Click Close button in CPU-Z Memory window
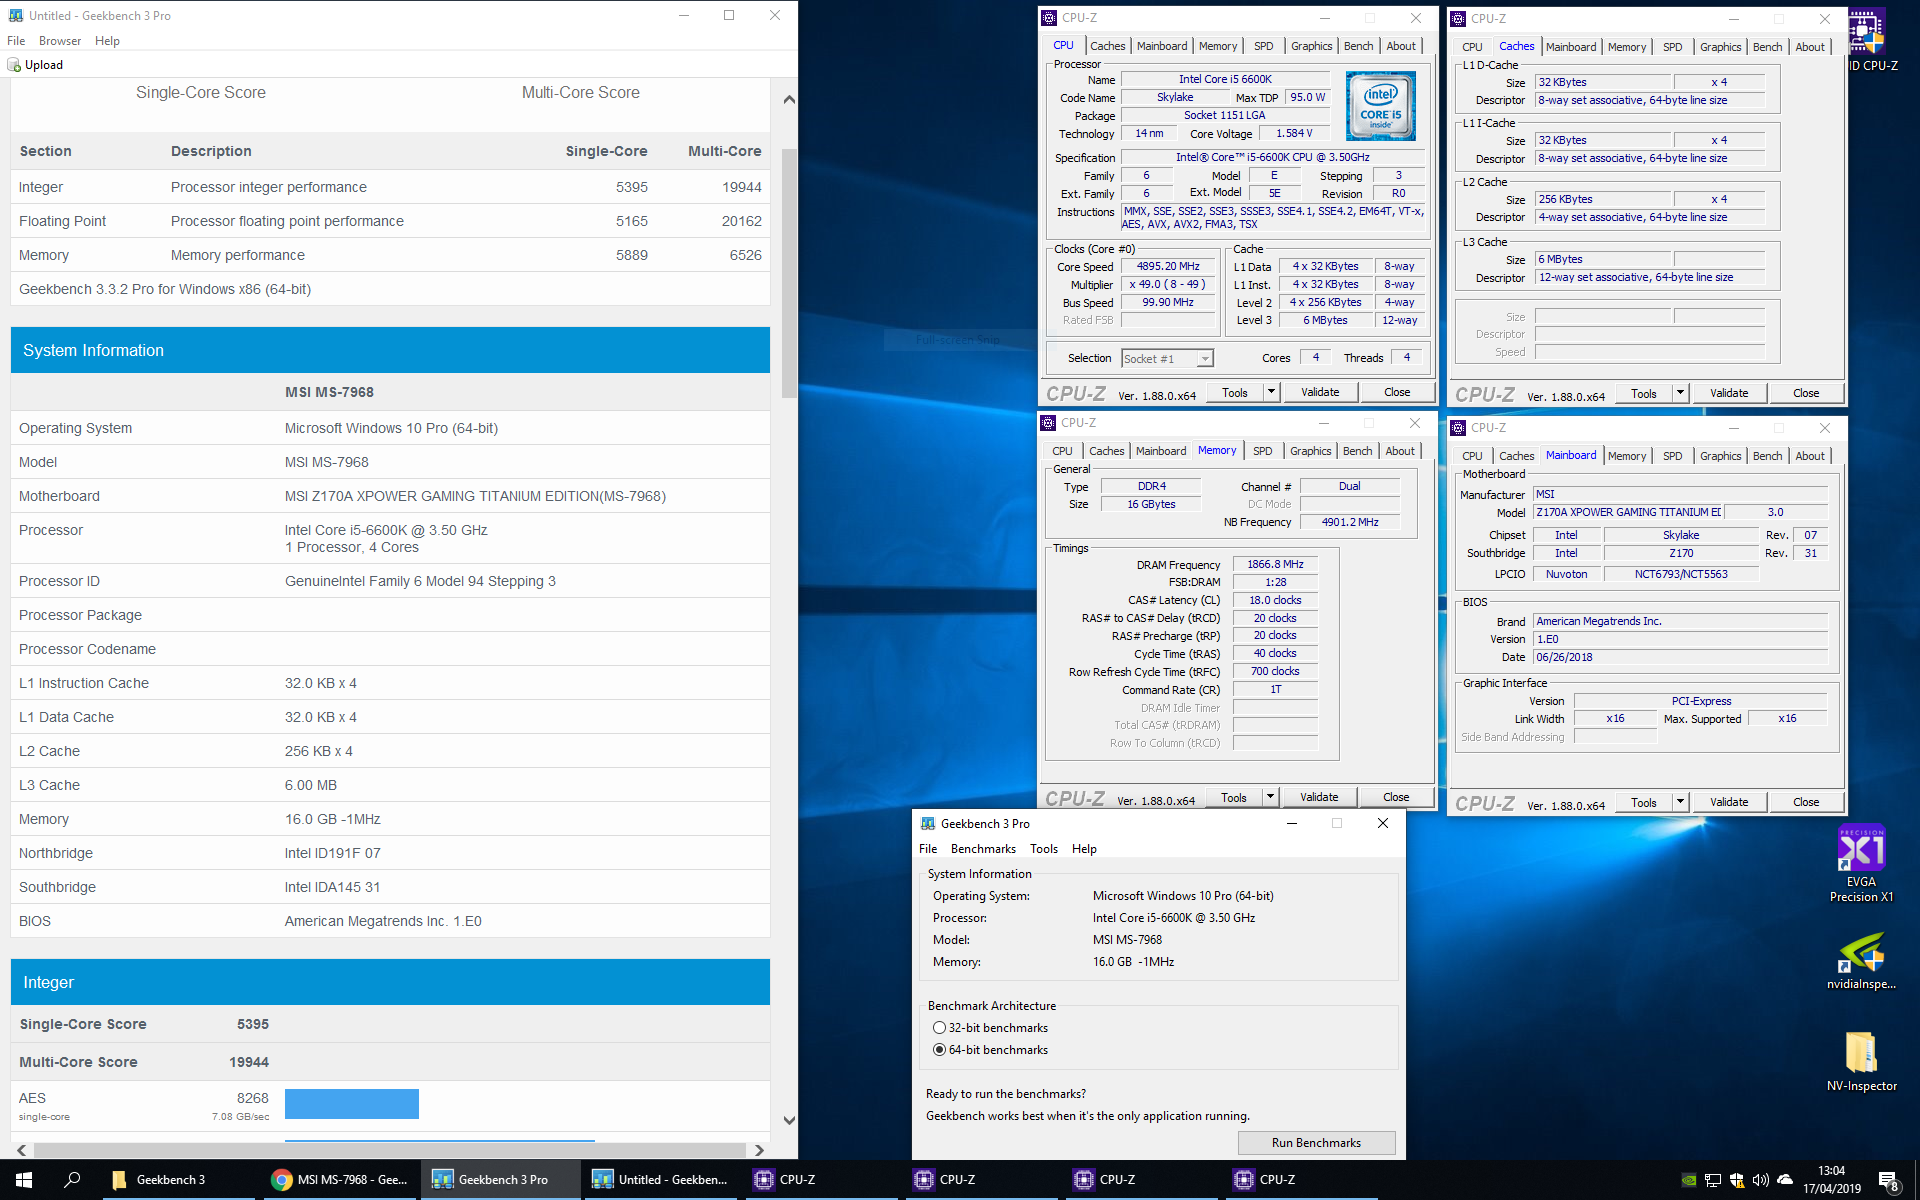1920x1200 pixels. [x=1396, y=797]
